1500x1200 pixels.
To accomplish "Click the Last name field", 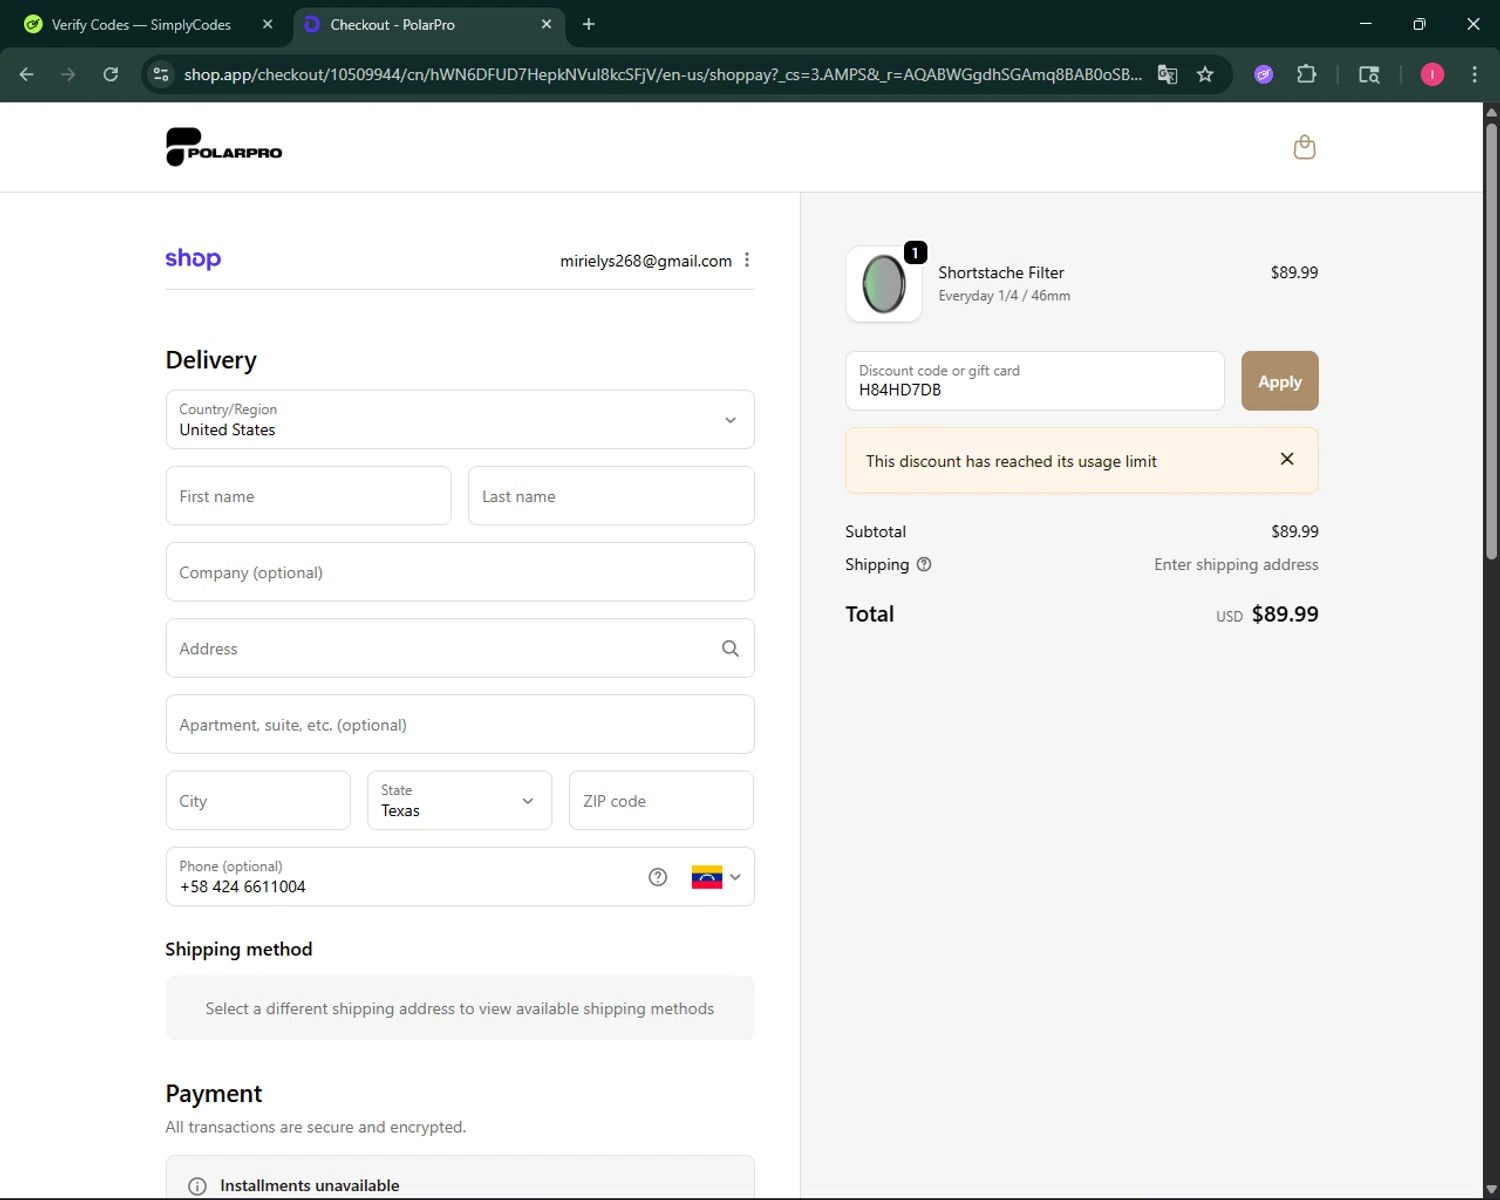I will tap(611, 496).
